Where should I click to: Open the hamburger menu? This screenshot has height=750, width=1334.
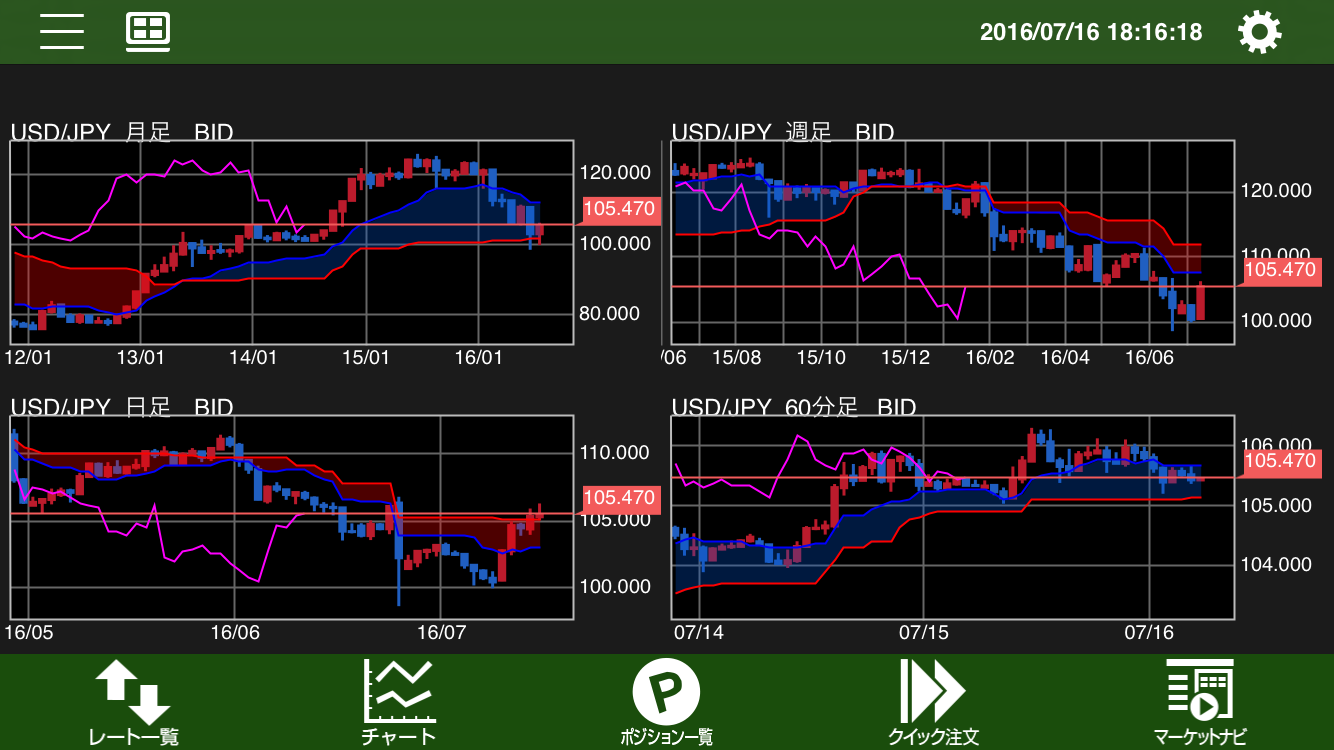(x=62, y=32)
